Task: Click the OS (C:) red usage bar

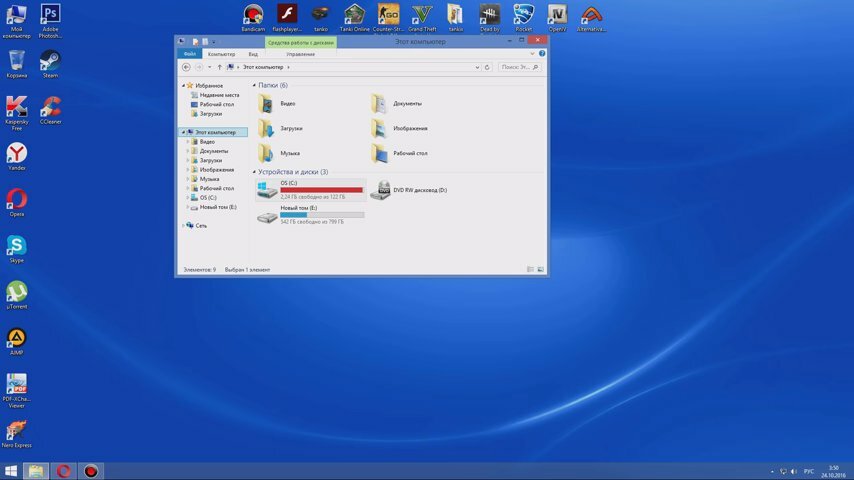Action: pyautogui.click(x=322, y=190)
